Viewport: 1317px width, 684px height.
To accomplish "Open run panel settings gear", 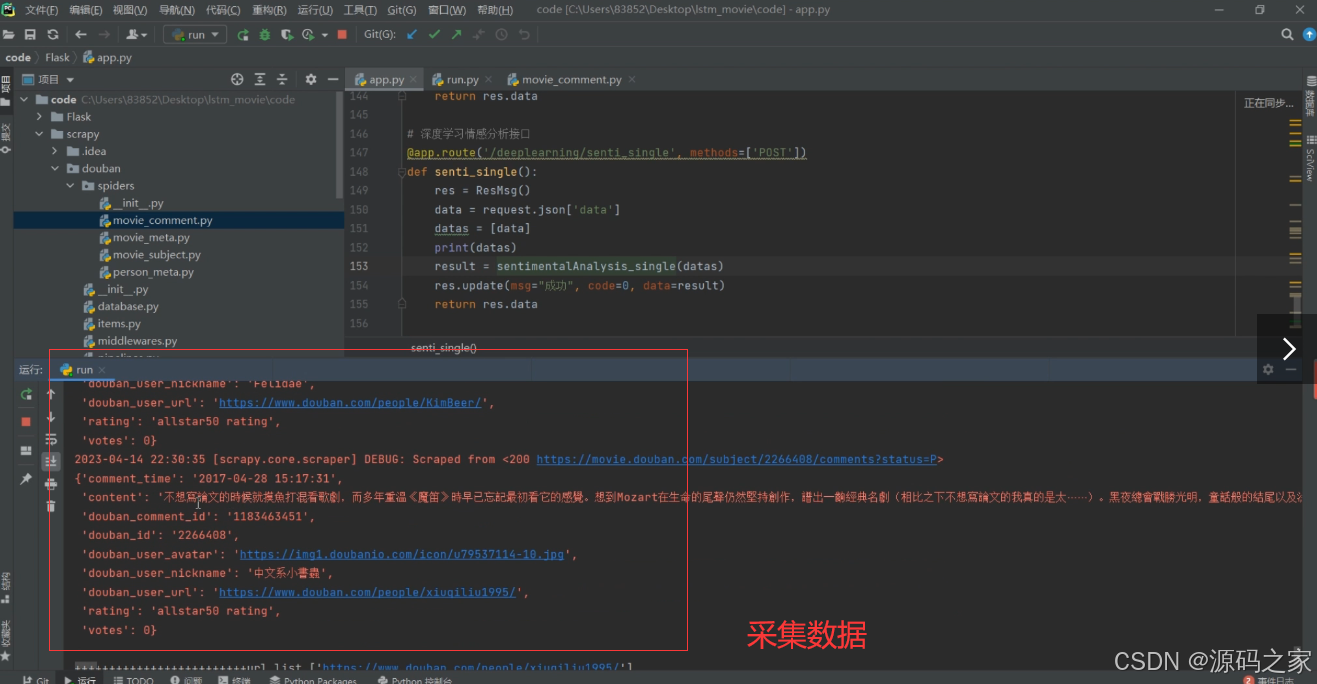I will [1268, 369].
